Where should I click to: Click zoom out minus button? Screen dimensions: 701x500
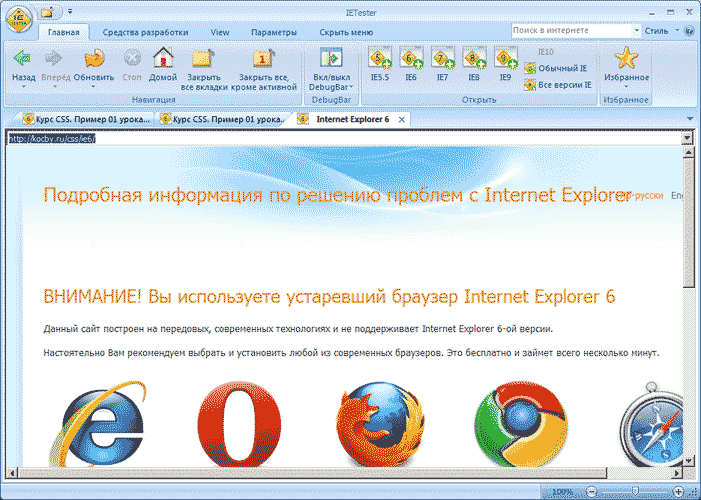(591, 492)
